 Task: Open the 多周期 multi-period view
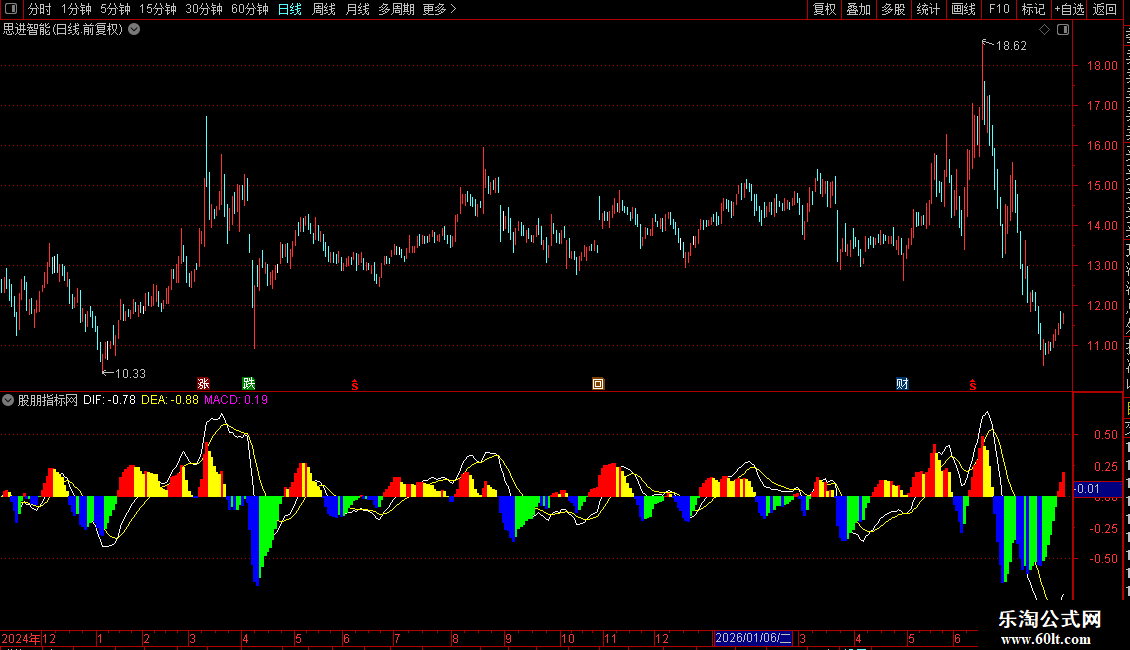[396, 9]
